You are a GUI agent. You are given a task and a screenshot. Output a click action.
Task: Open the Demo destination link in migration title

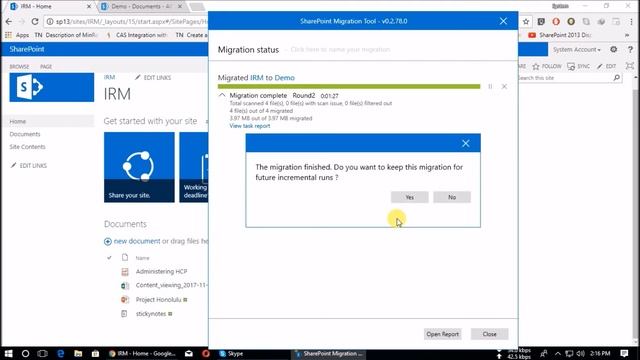click(x=284, y=78)
